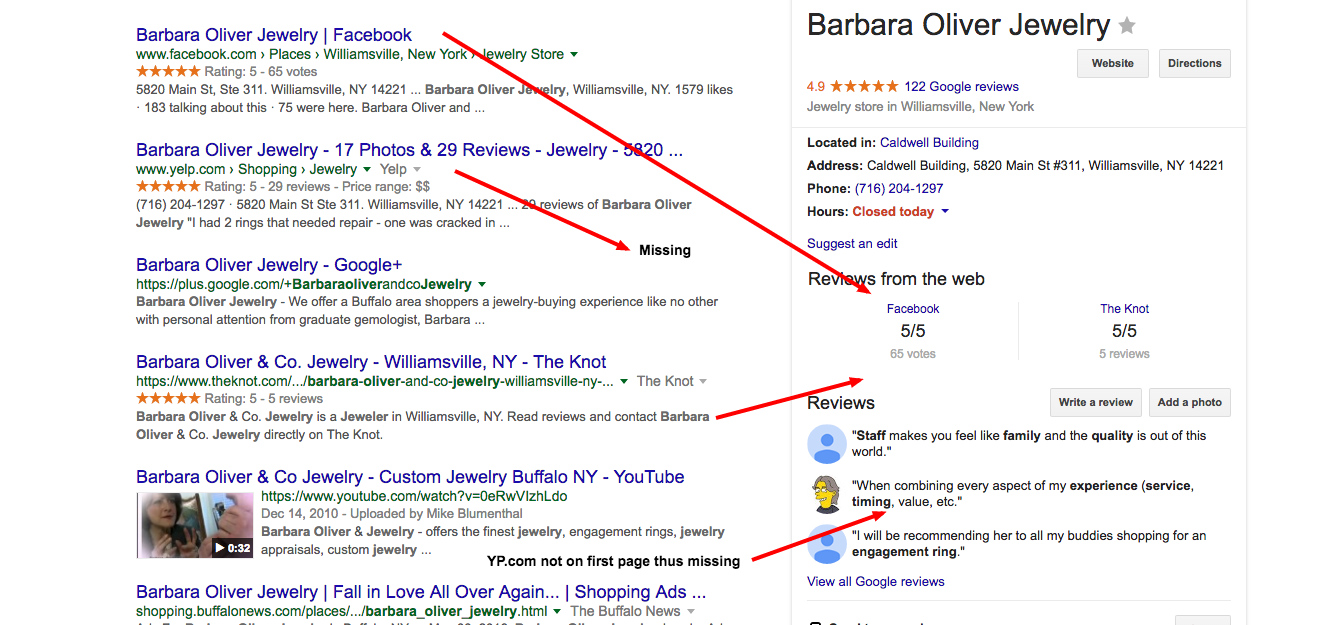
Task: Open Facebook under Reviews from the web
Action: (913, 309)
